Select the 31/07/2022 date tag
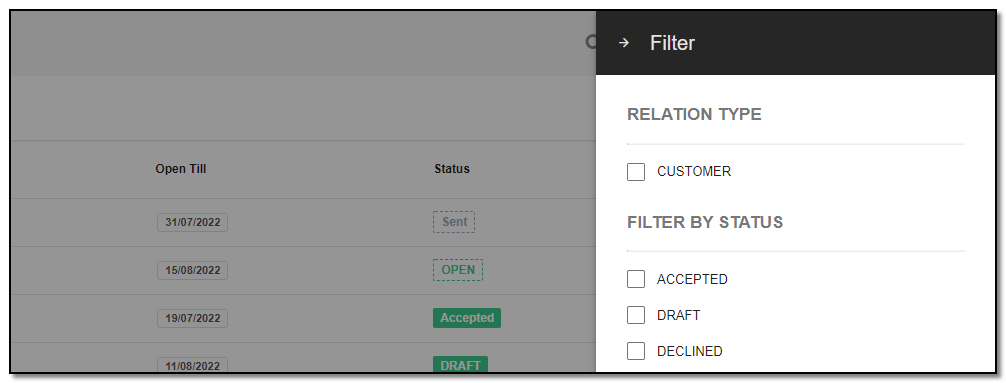1006x383 pixels. [x=192, y=223]
